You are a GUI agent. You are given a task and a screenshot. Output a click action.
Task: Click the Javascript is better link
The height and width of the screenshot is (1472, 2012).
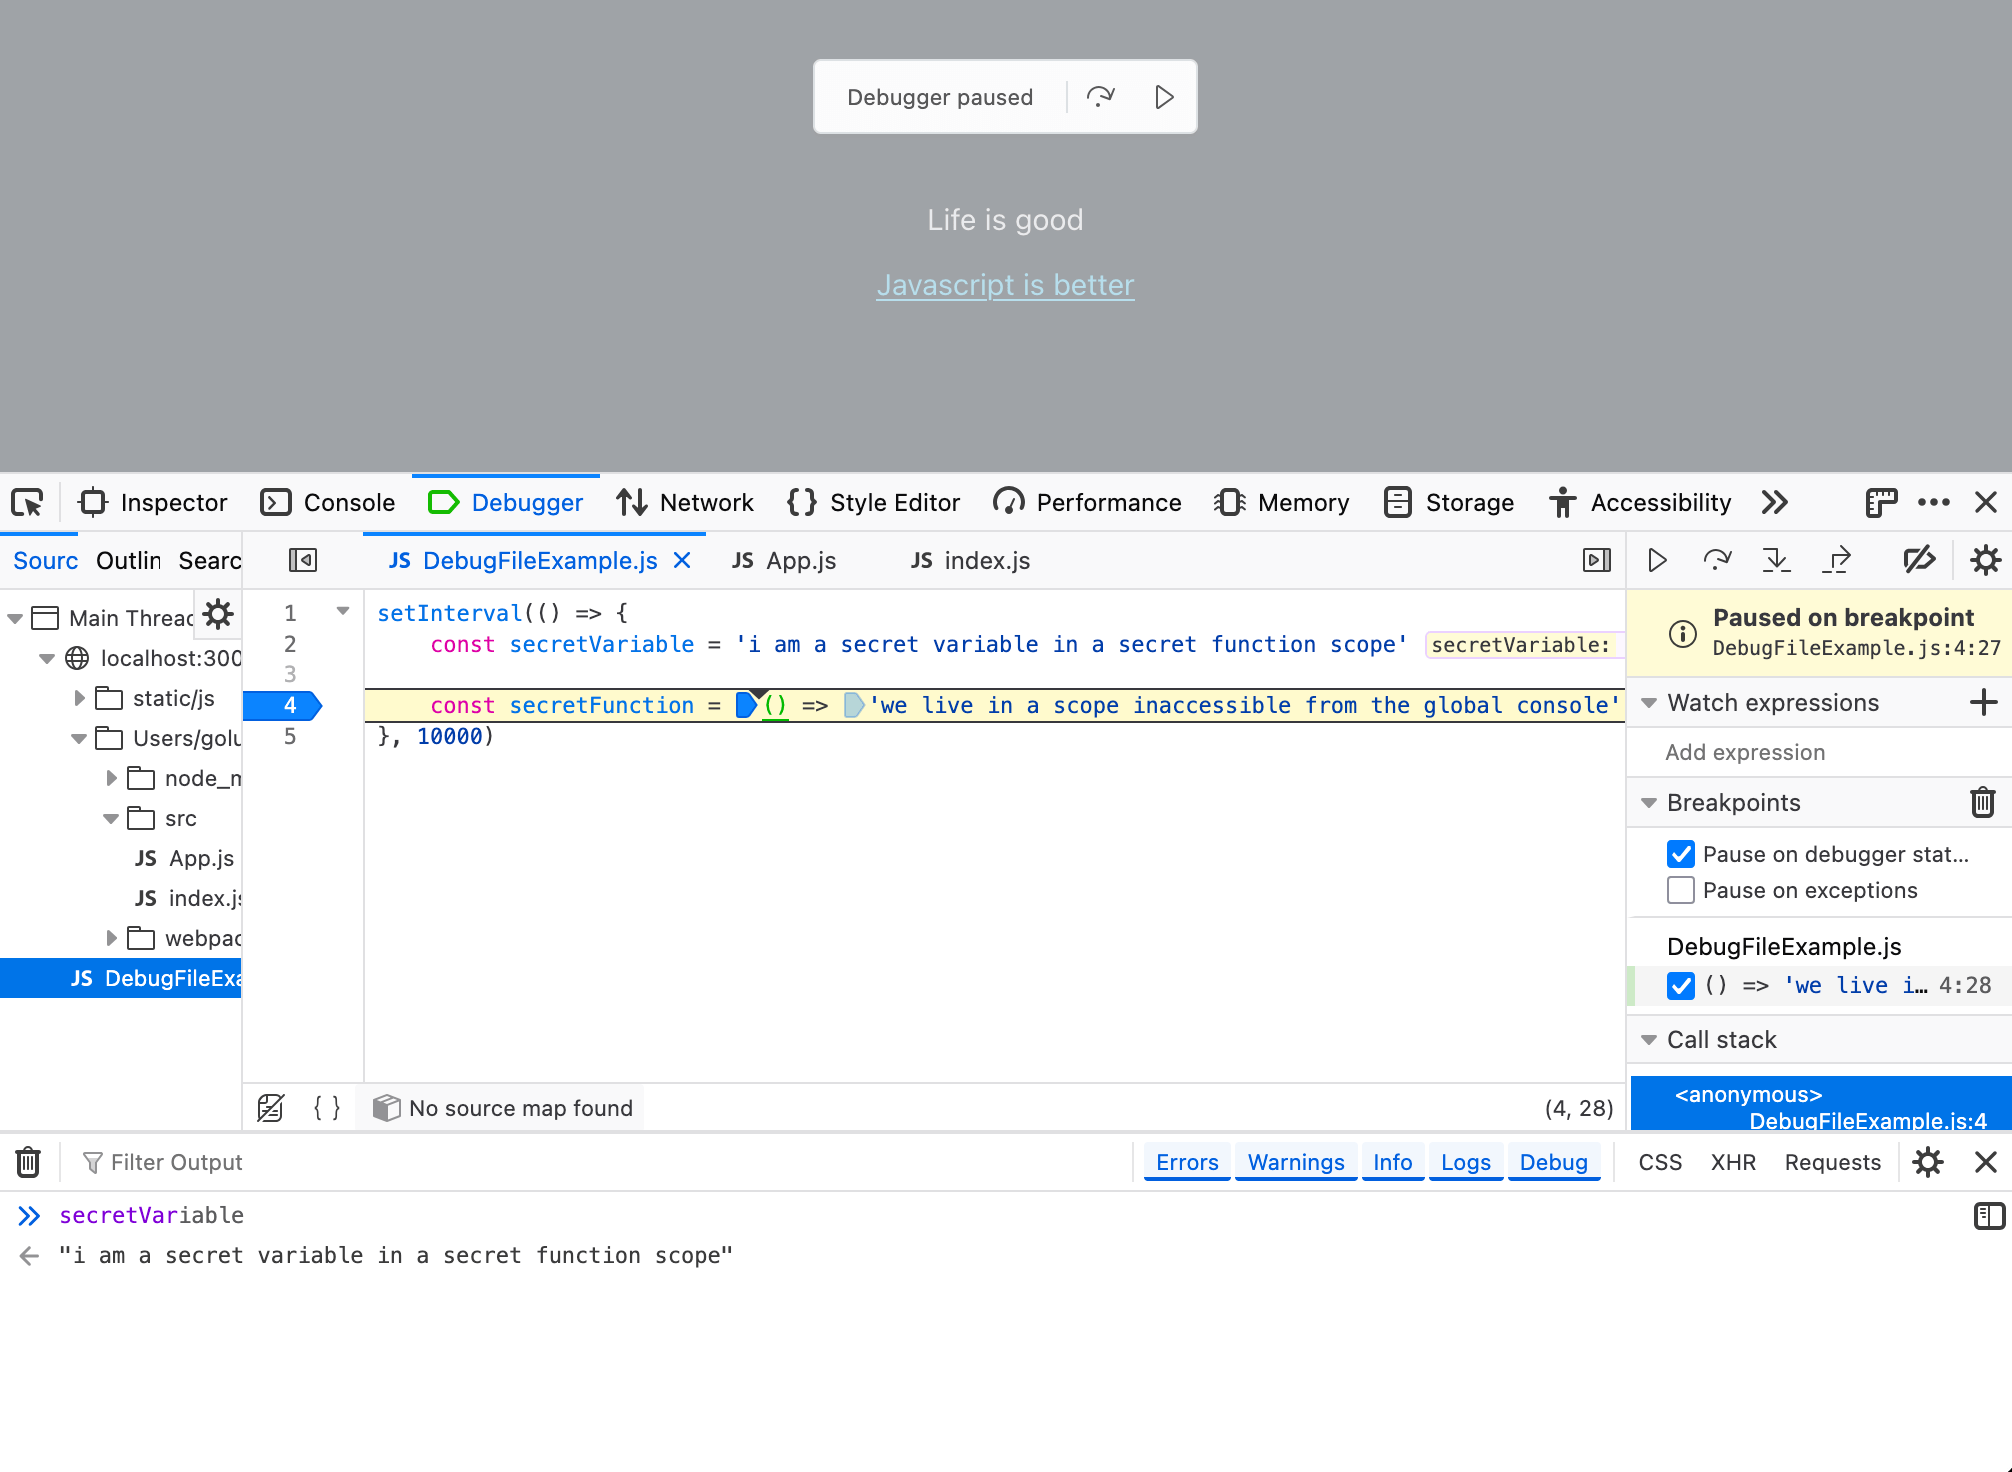1005,285
